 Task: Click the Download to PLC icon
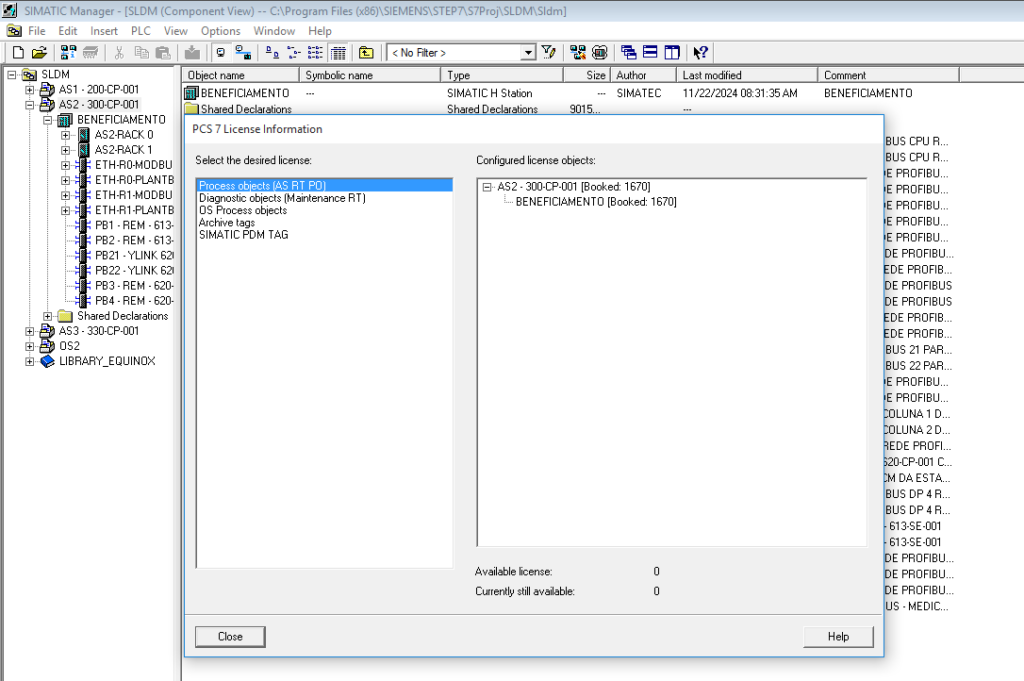(192, 53)
